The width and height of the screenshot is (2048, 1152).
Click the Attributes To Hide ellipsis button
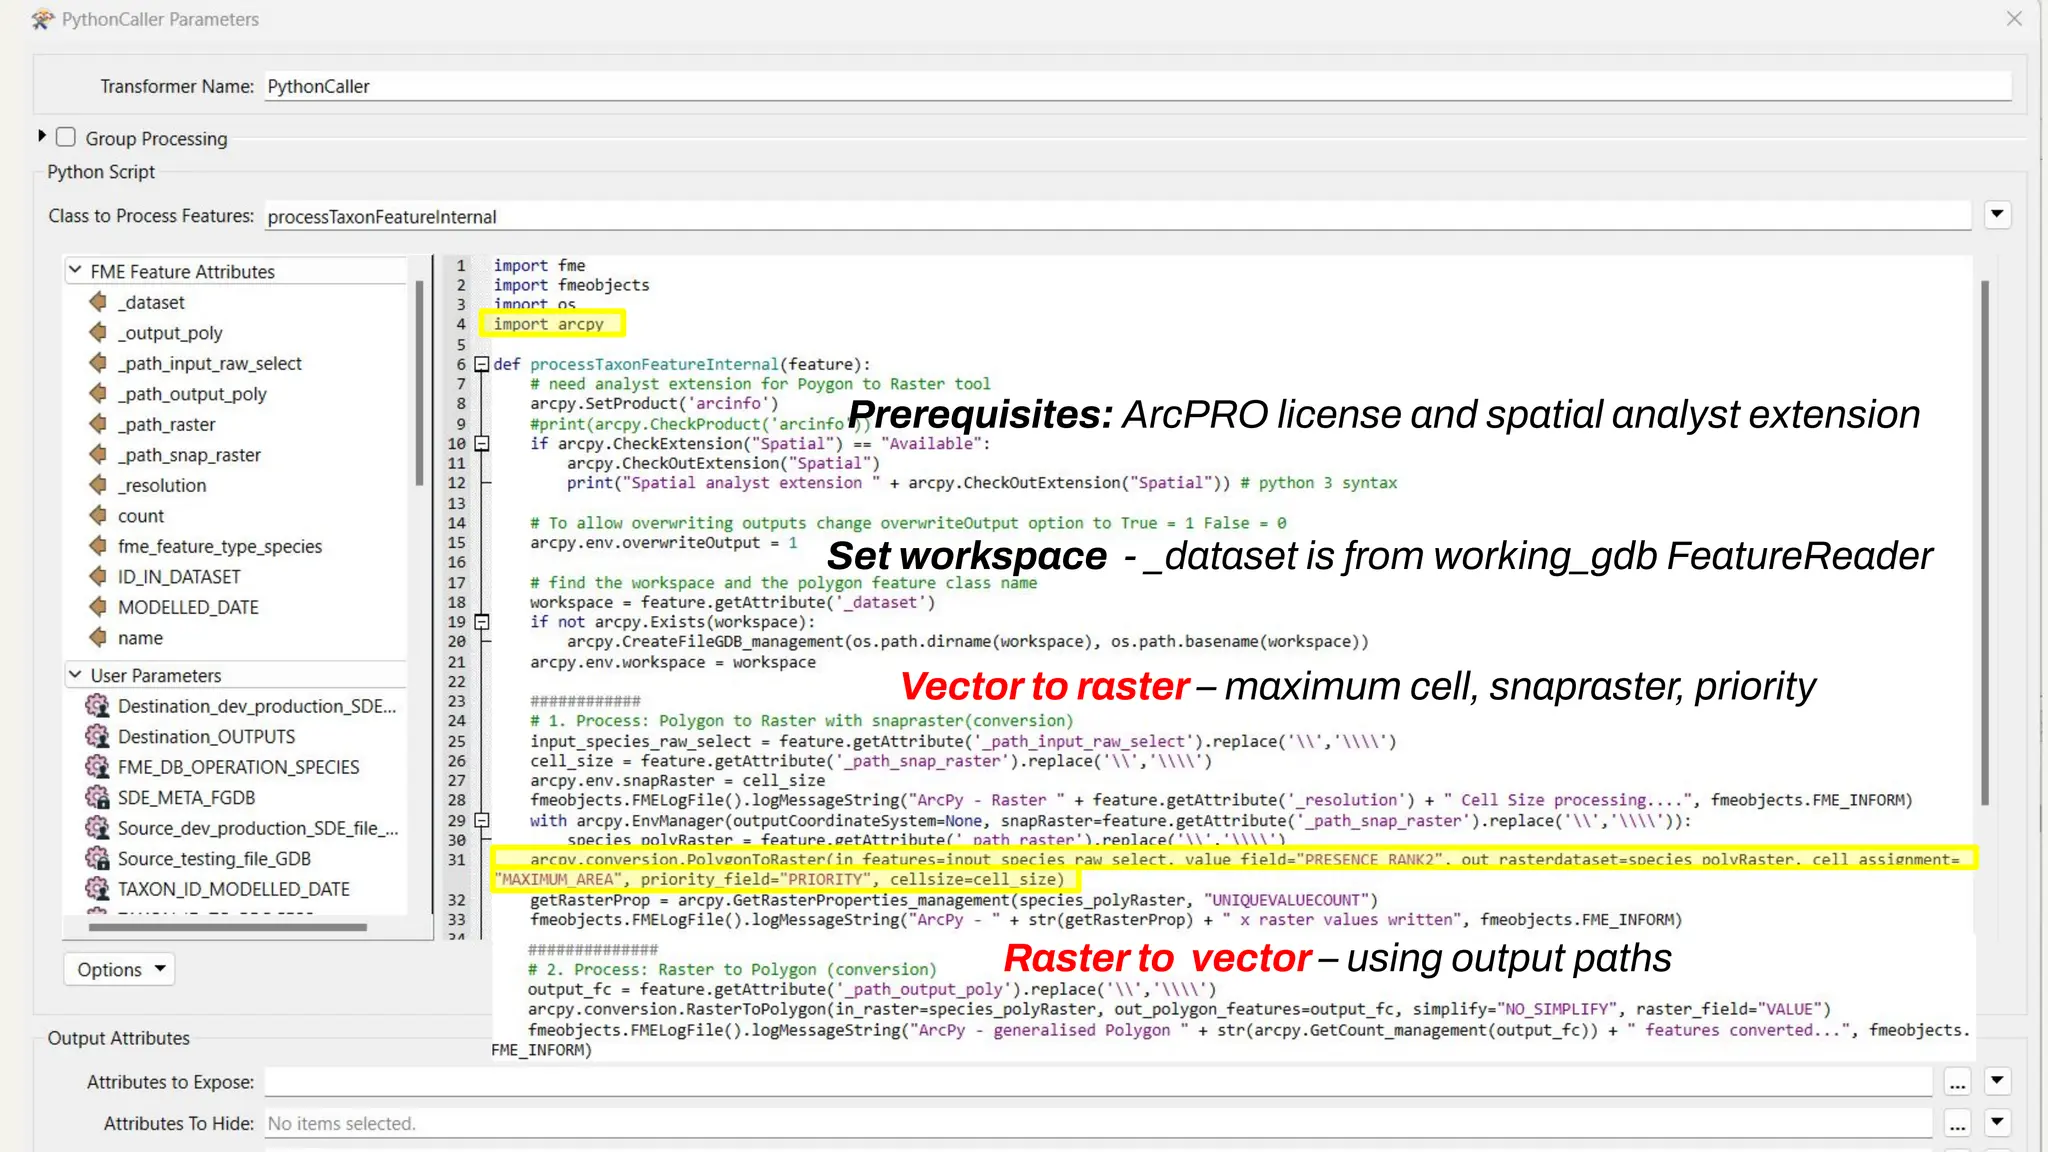pos(1957,1123)
